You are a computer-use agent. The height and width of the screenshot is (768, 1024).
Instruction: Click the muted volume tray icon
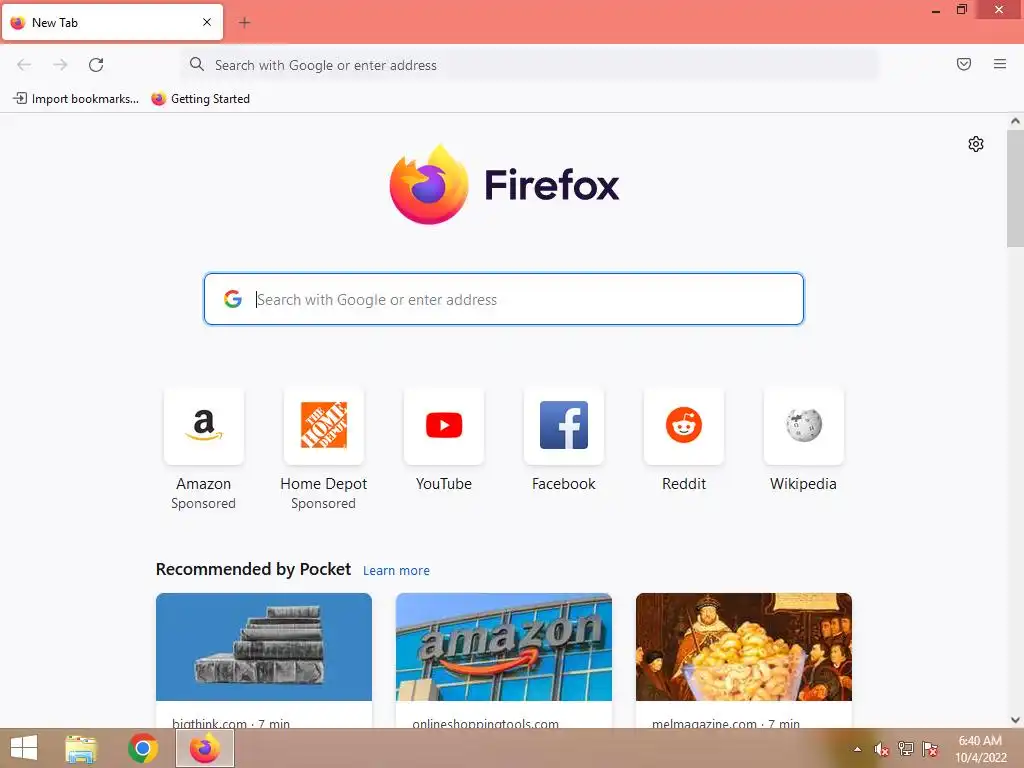tap(881, 749)
